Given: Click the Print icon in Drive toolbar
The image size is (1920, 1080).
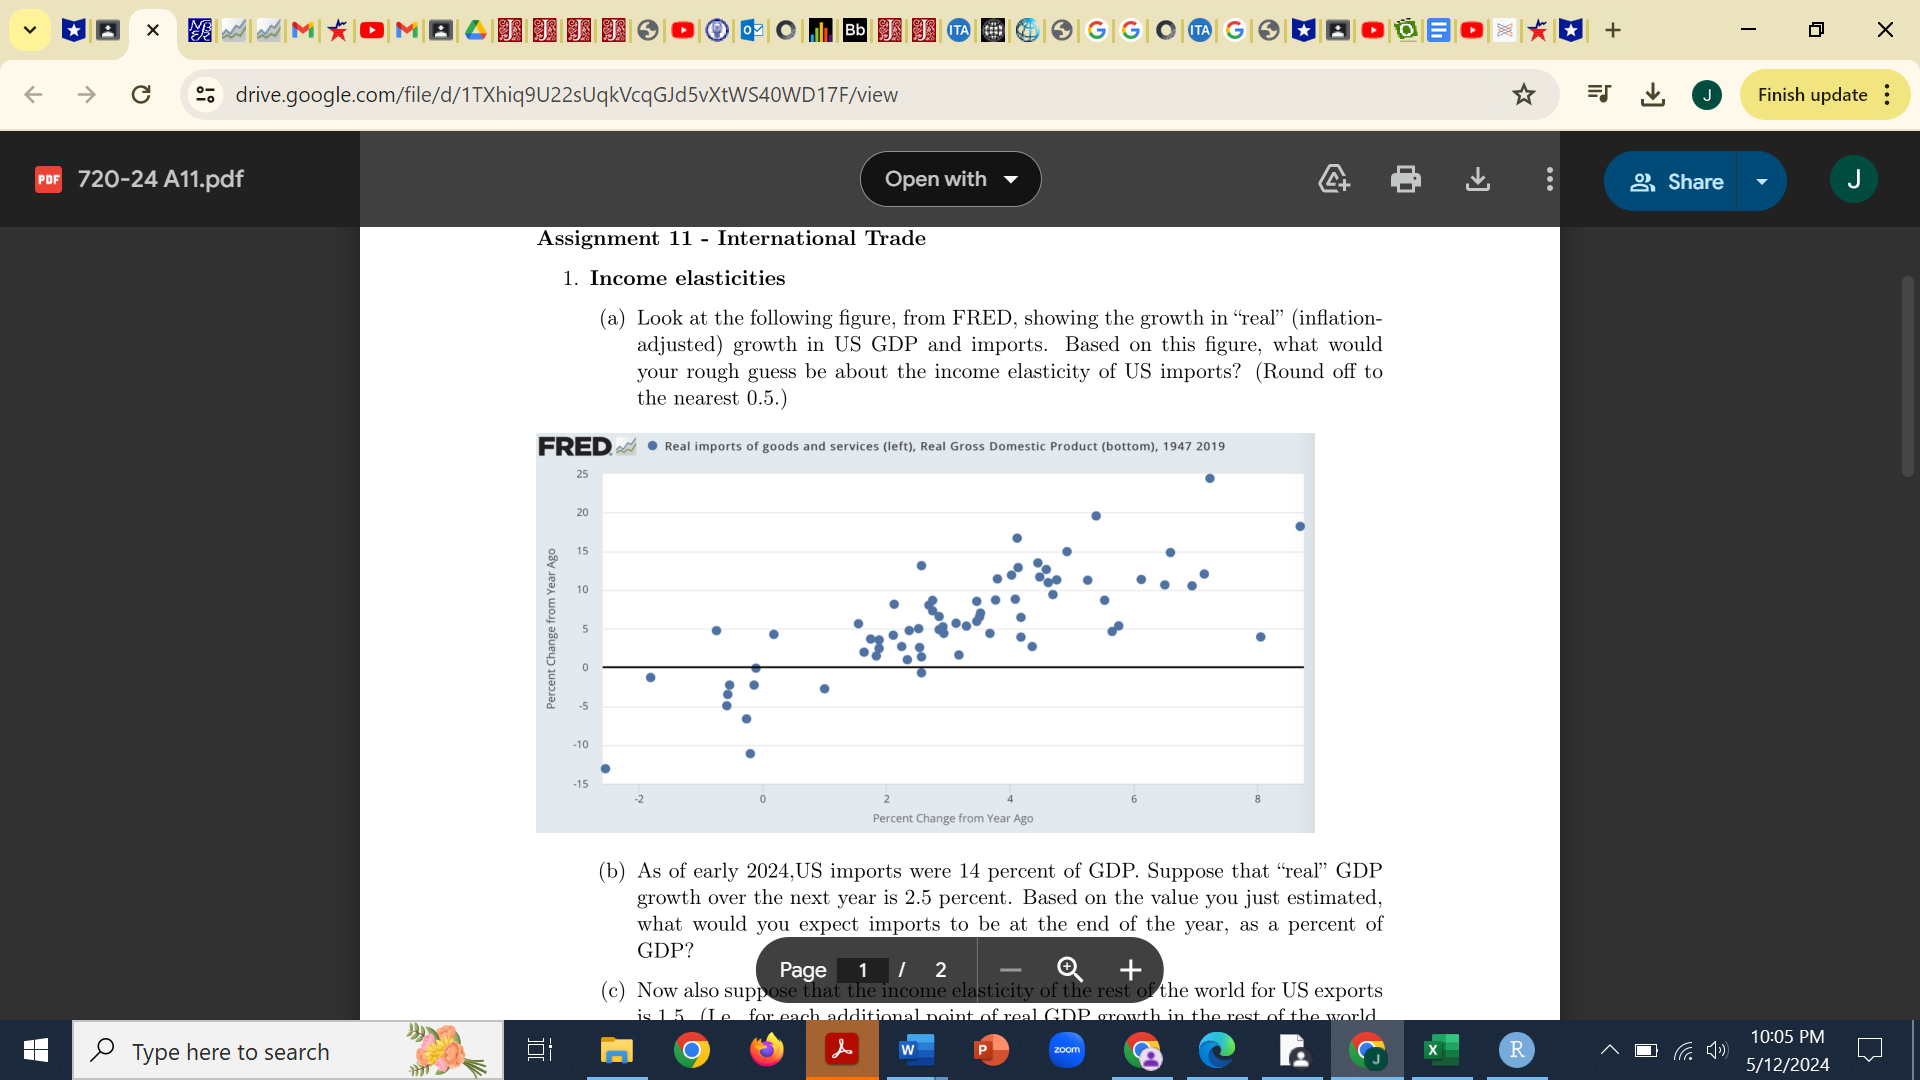Looking at the screenshot, I should [x=1405, y=179].
